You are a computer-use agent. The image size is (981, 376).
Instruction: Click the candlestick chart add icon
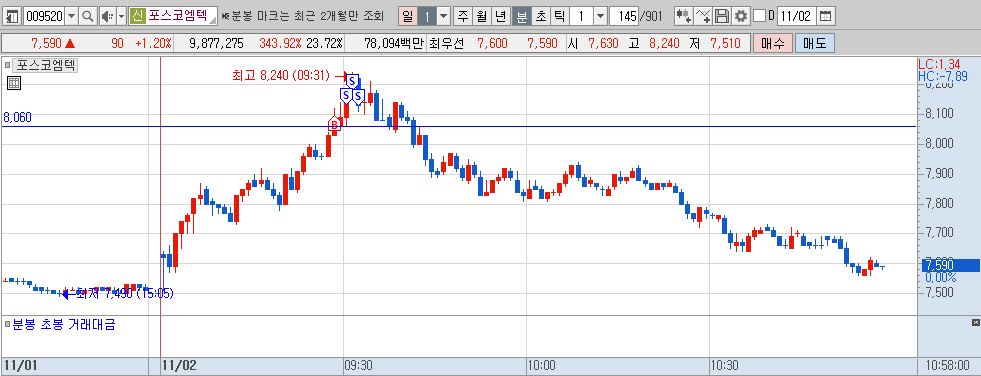(684, 16)
